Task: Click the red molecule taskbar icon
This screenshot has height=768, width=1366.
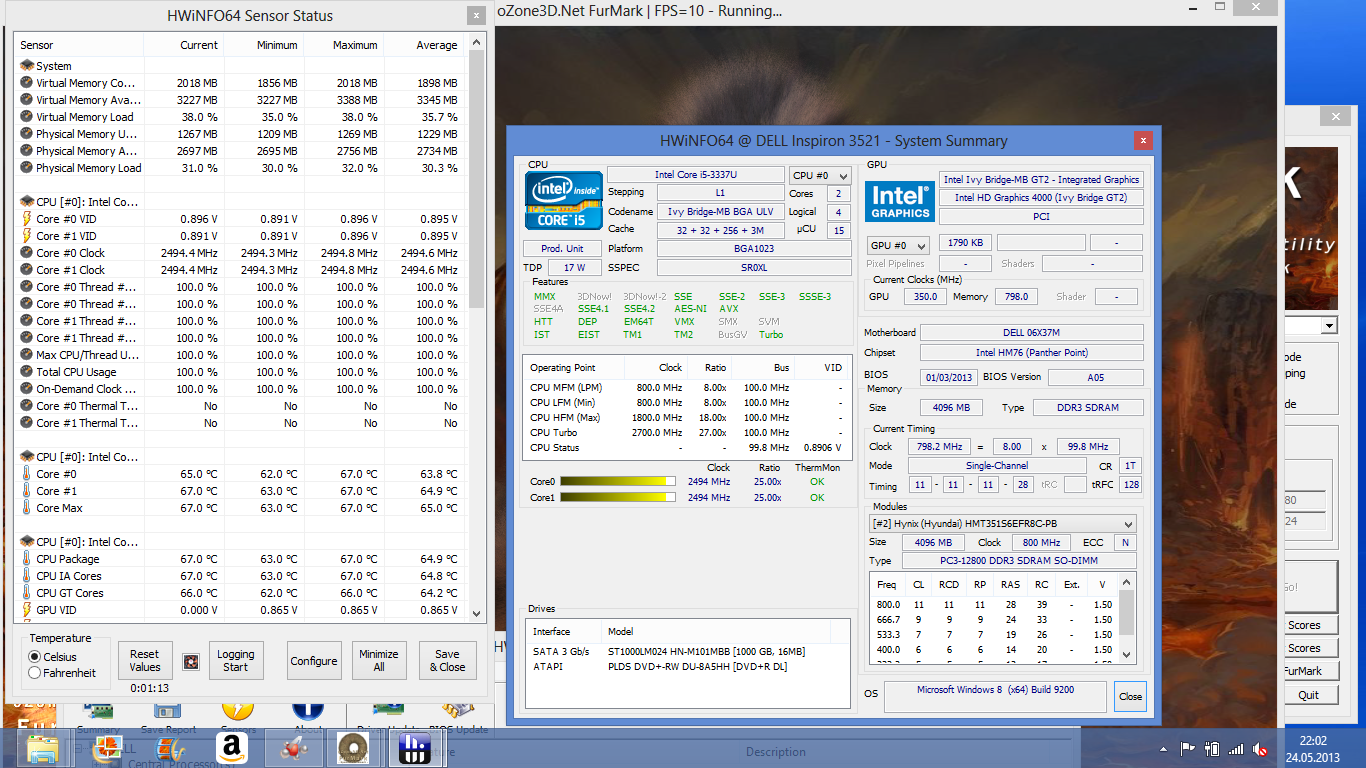Action: click(x=292, y=747)
